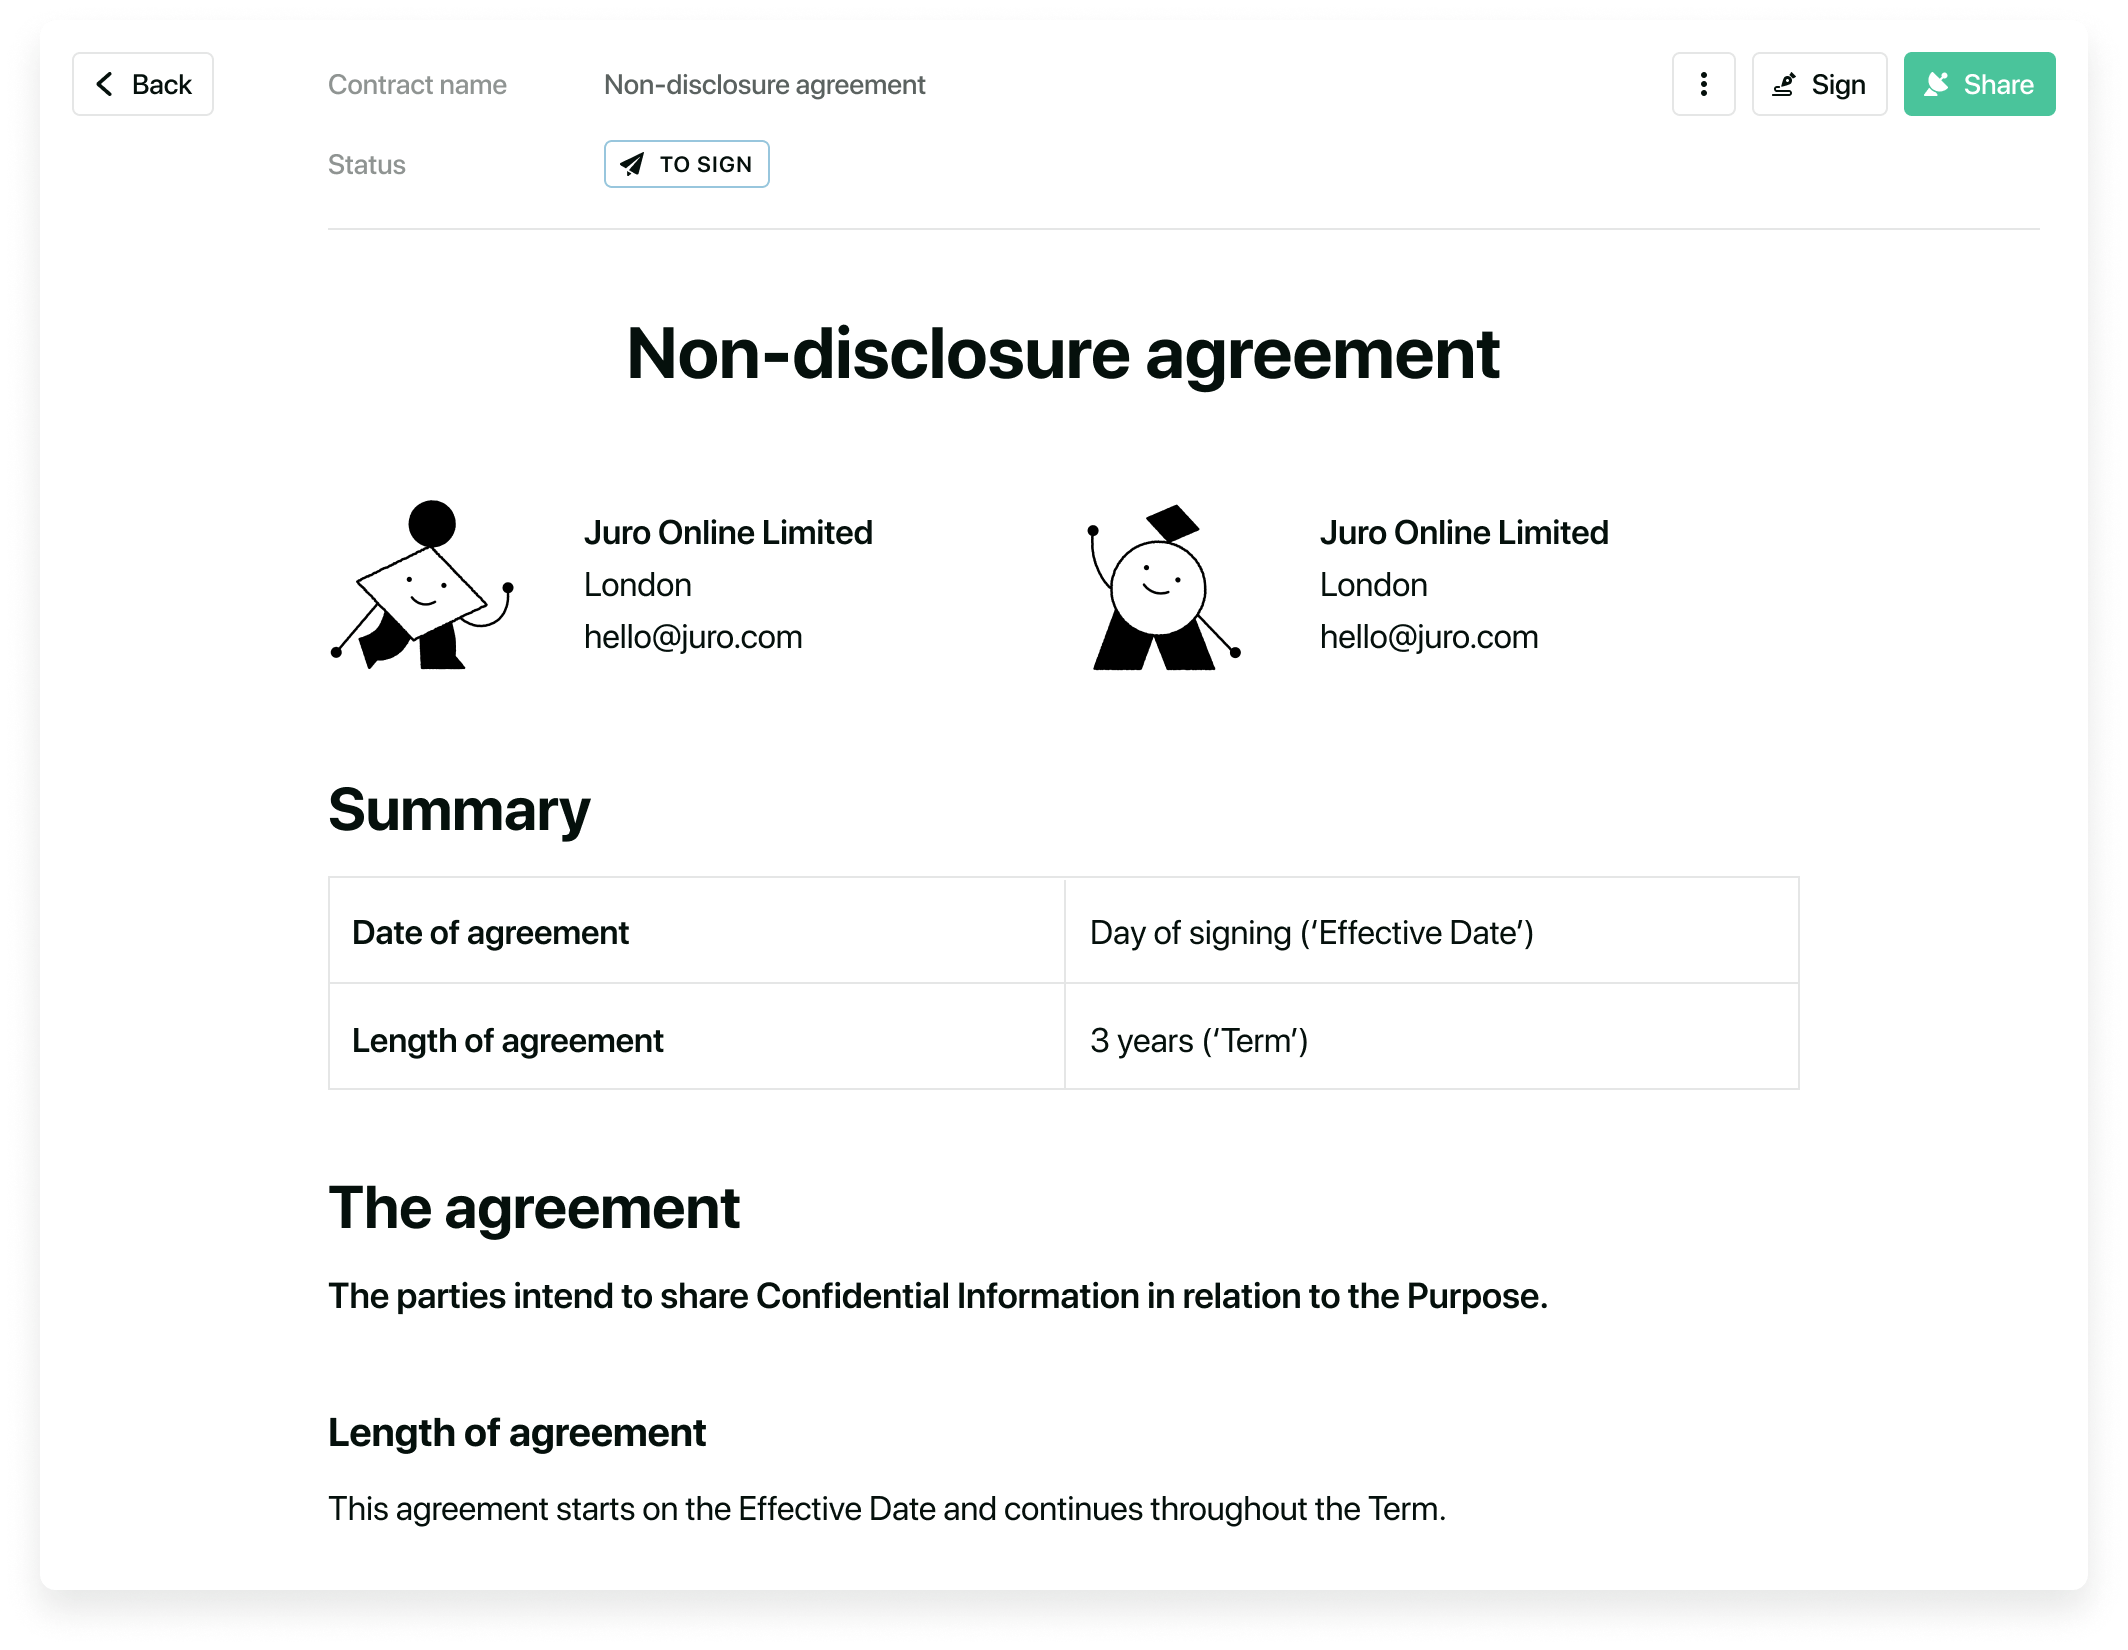This screenshot has height=1650, width=2128.
Task: Click the Back button
Action: click(x=143, y=84)
